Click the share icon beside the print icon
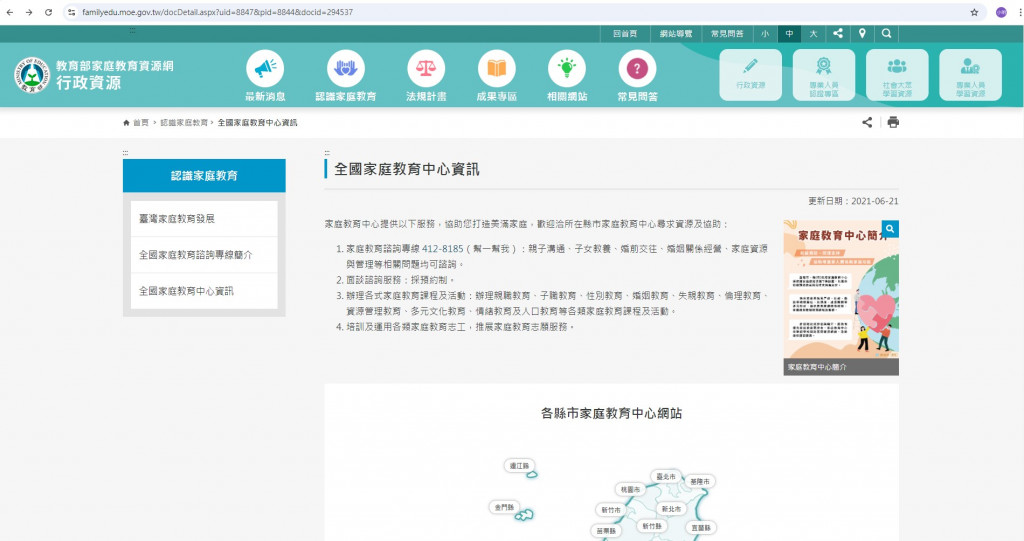Screen dimensions: 1024x541 point(867,122)
